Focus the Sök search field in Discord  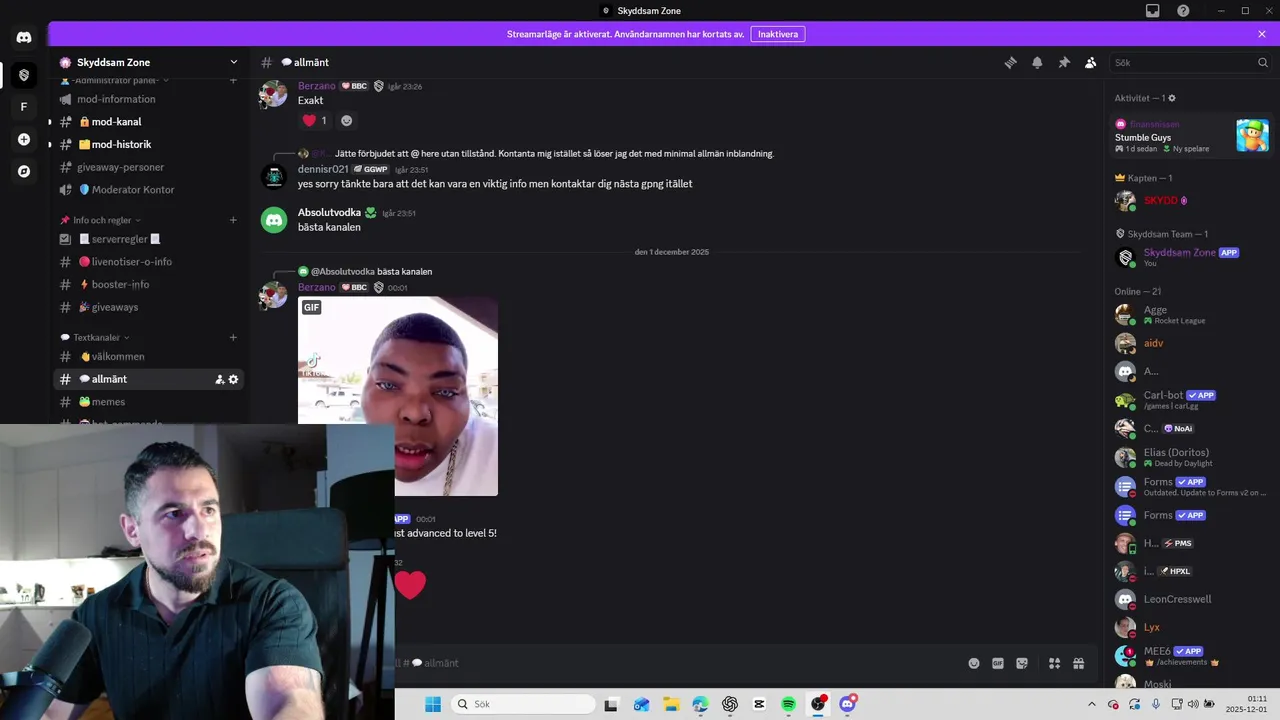click(x=1190, y=62)
